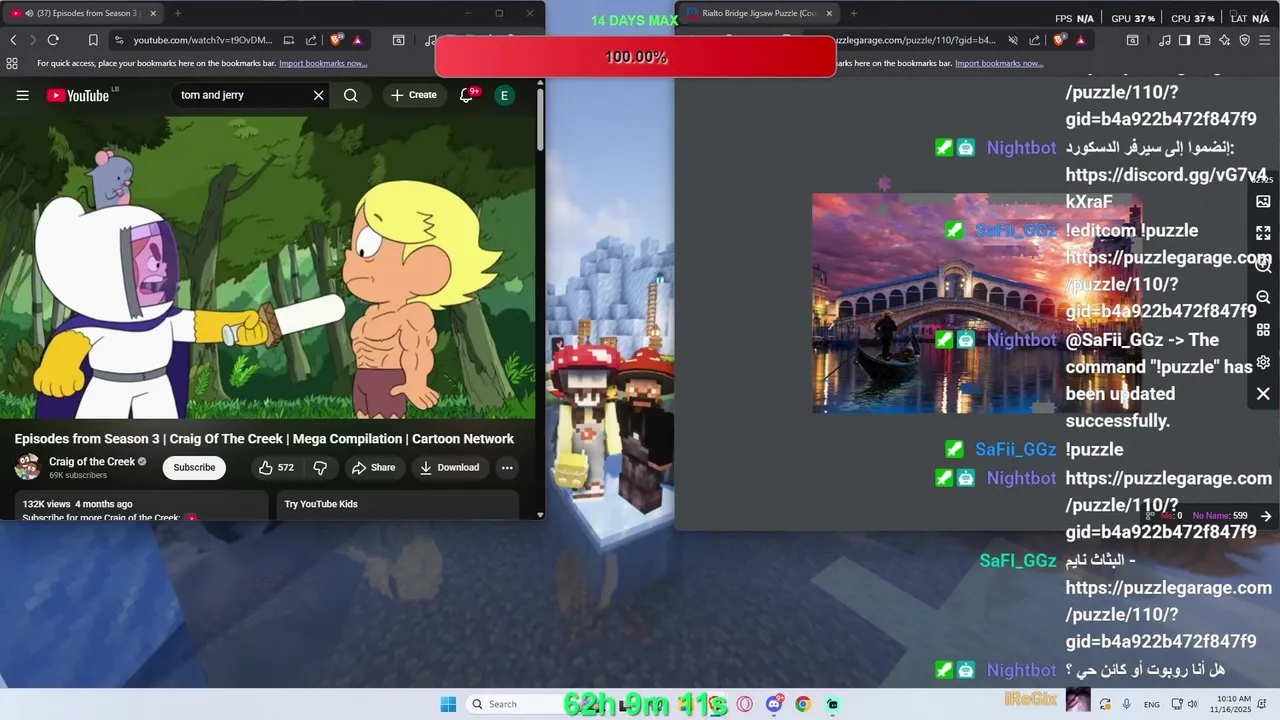Open the apps grid icon on bookmarks bar
The width and height of the screenshot is (1280, 720).
coord(12,63)
